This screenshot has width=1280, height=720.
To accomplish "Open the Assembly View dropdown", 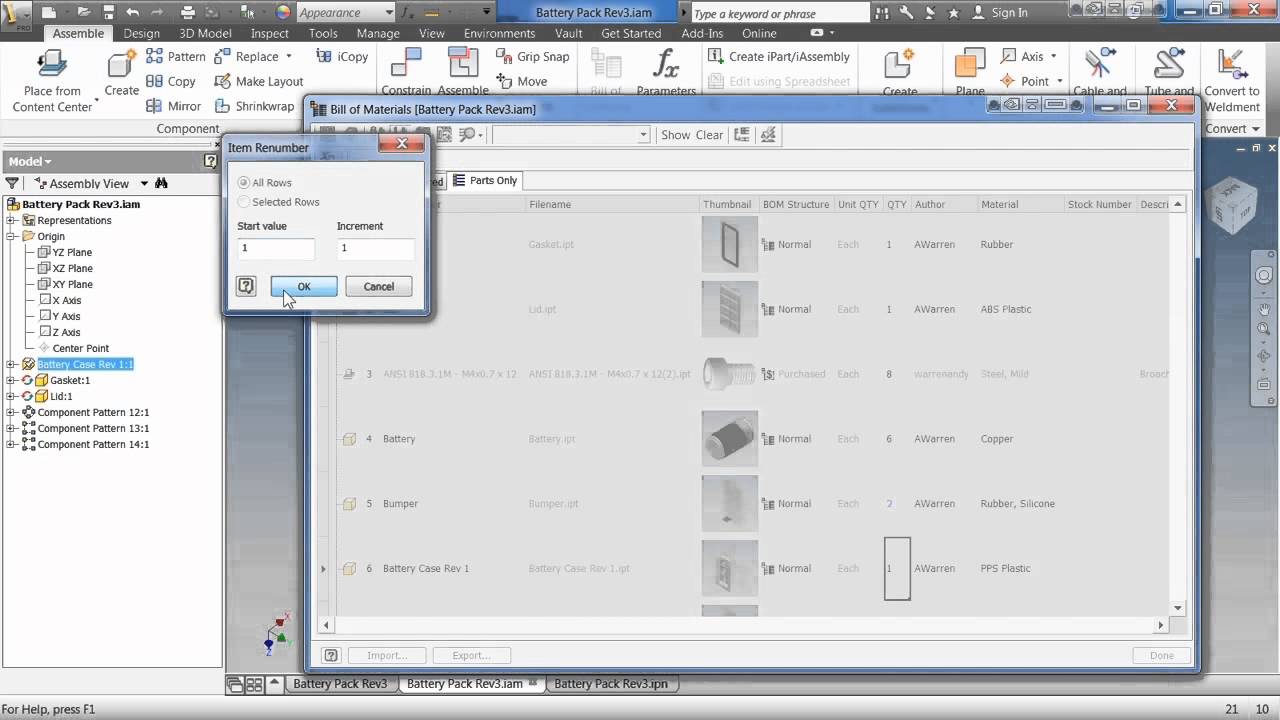I will (x=144, y=183).
